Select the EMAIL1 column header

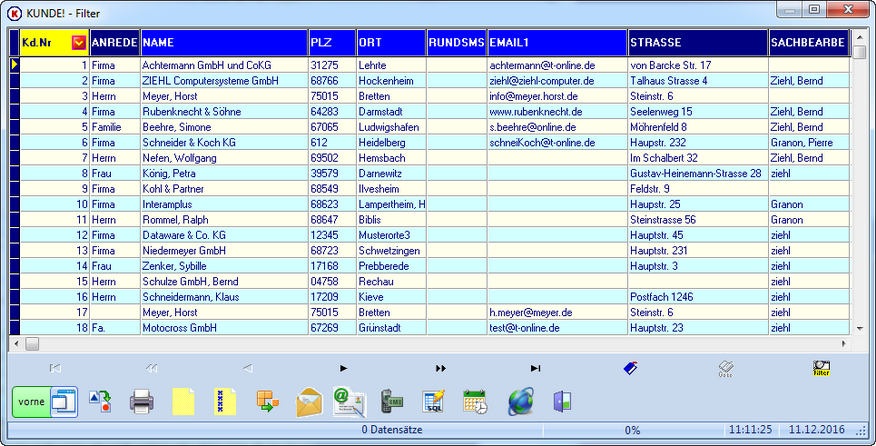[x=557, y=42]
